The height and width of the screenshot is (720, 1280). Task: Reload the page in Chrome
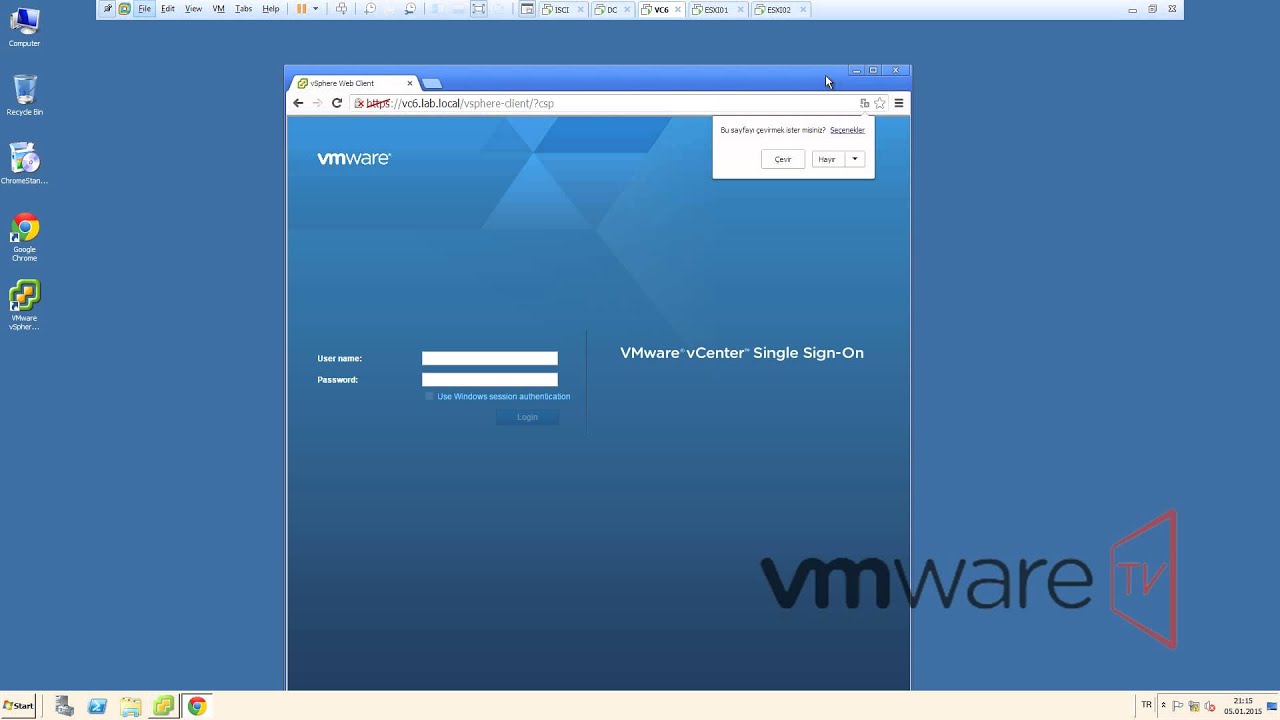point(337,103)
